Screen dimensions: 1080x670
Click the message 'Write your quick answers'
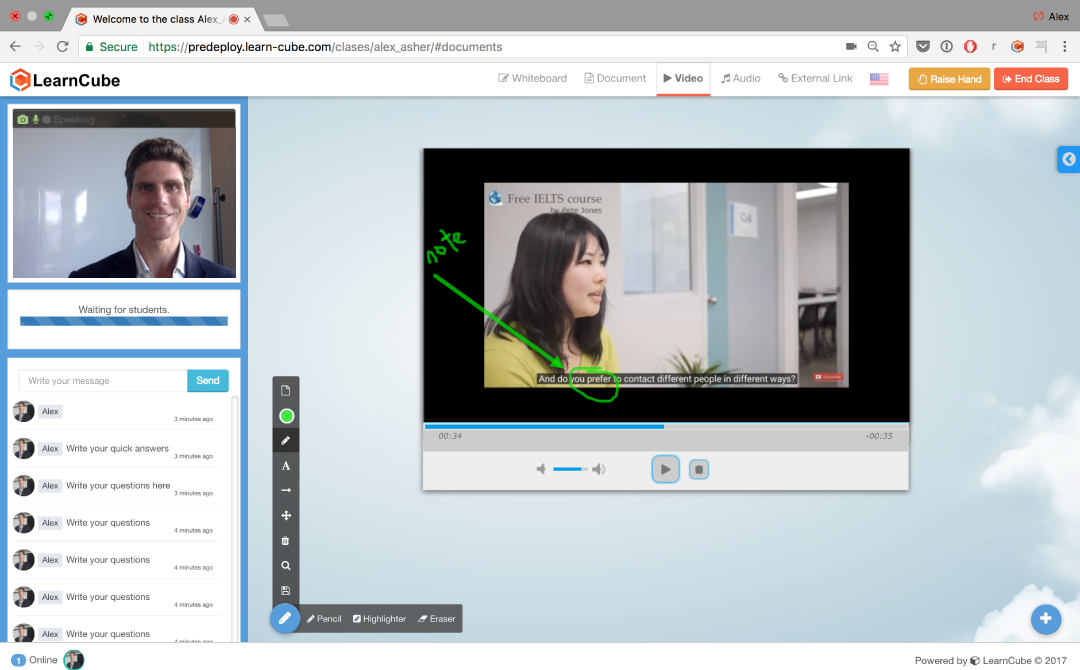coord(117,448)
